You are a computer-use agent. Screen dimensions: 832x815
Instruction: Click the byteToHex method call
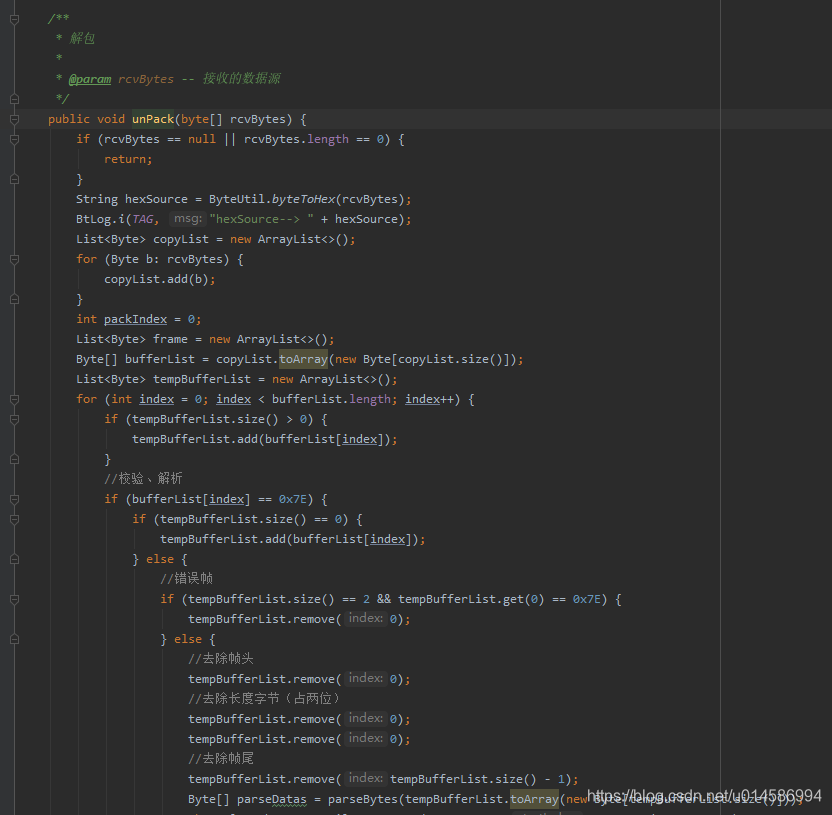point(304,199)
